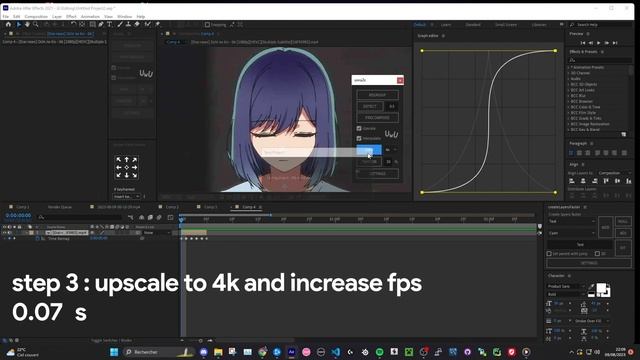Click timeline current timecode display

18,216
